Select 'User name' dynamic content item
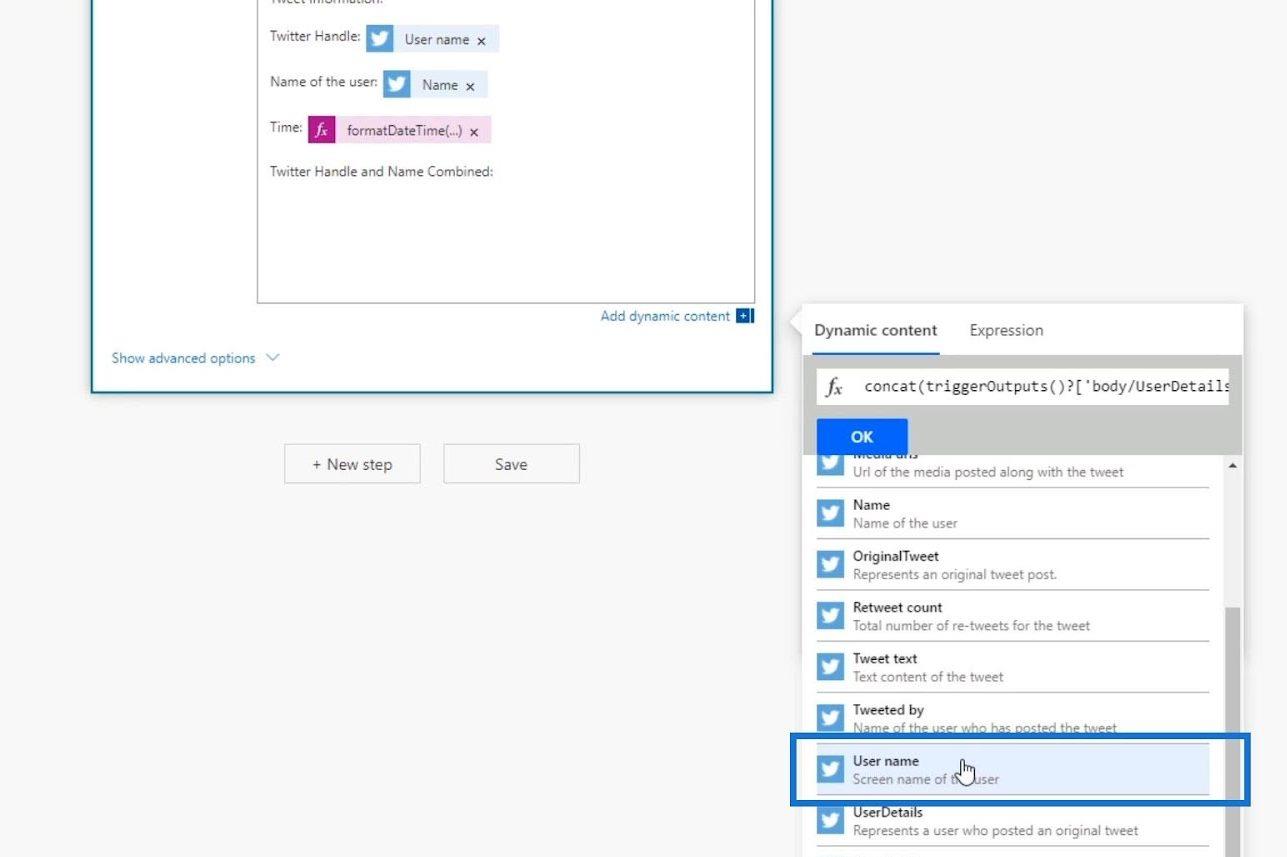1287x857 pixels. 1012,768
